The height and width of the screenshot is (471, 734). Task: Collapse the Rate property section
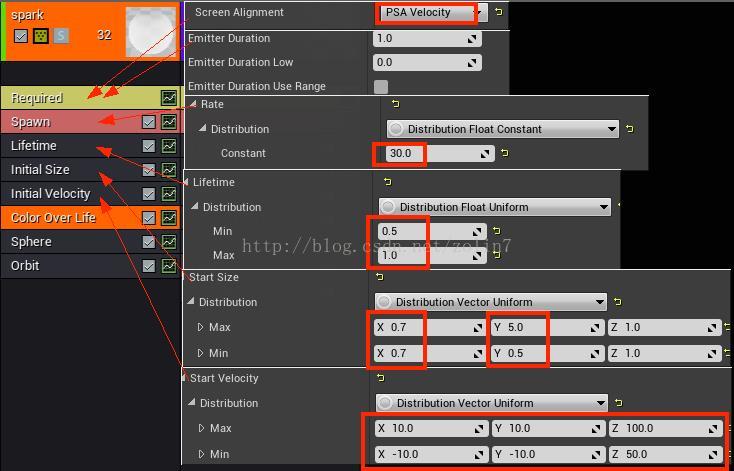pyautogui.click(x=193, y=104)
